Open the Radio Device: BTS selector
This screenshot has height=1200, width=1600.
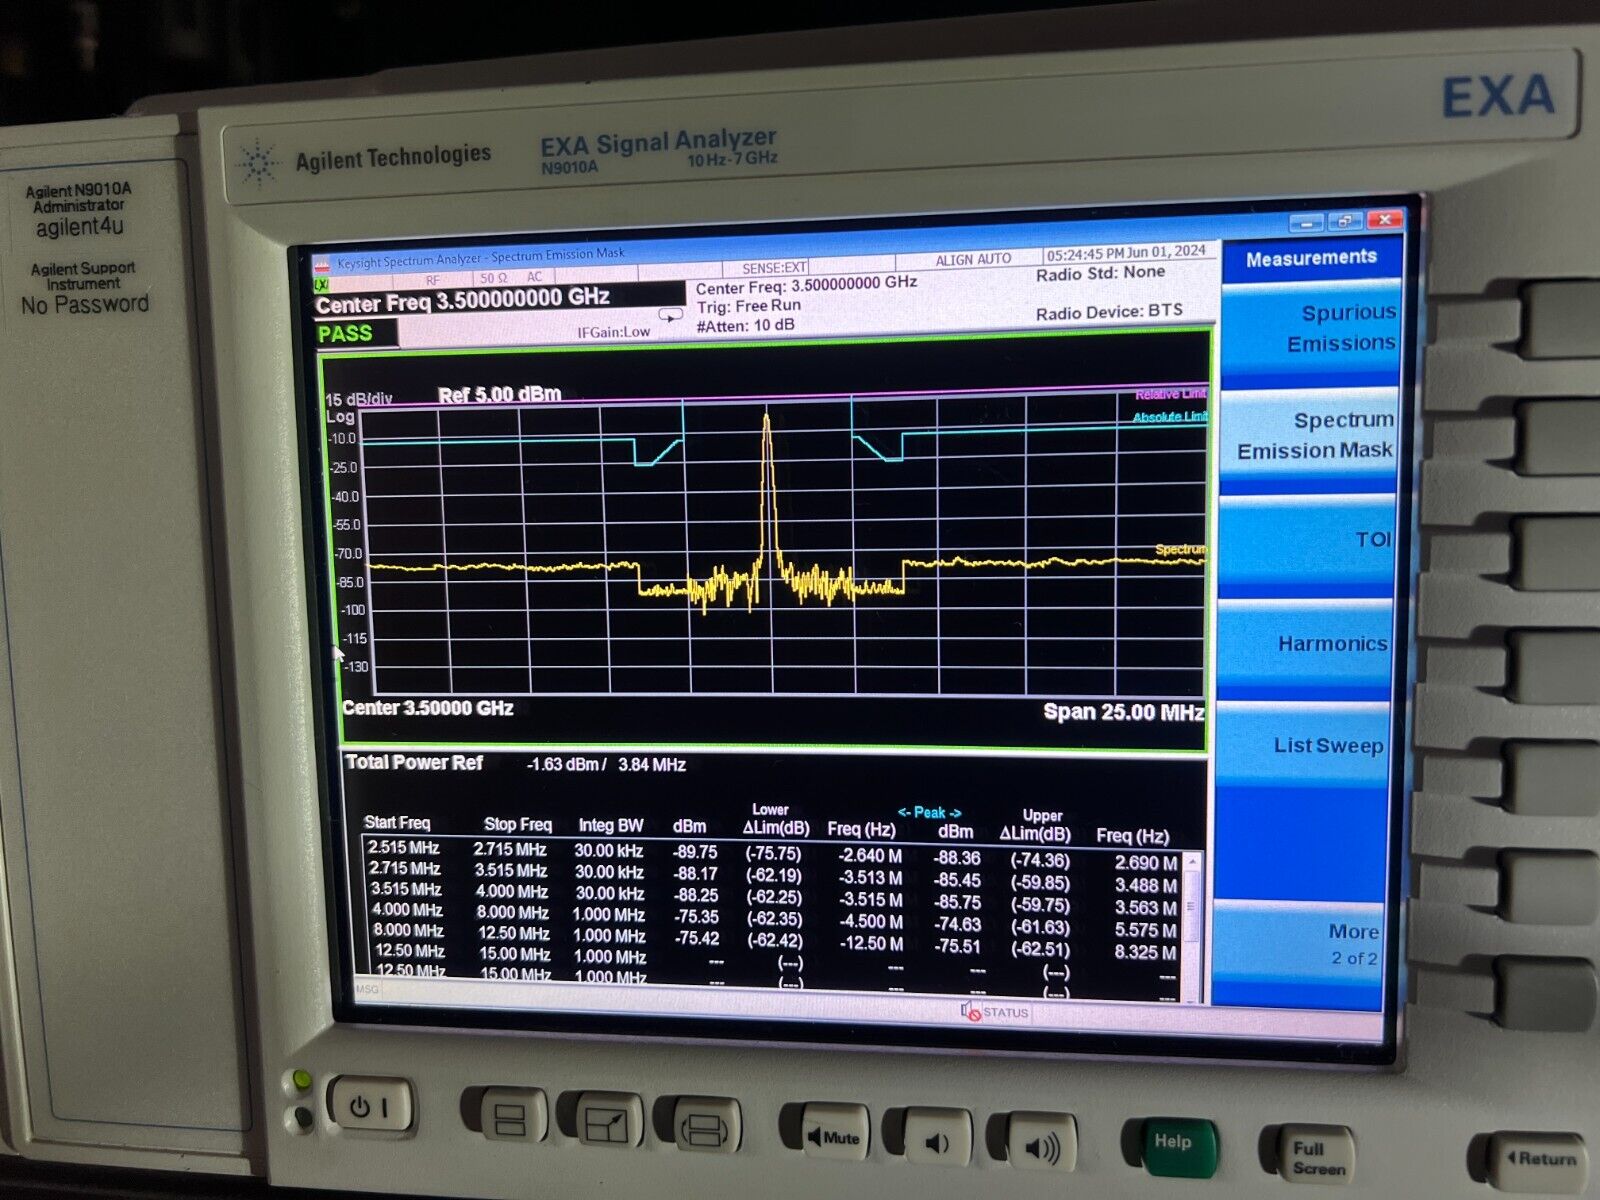[x=1110, y=310]
